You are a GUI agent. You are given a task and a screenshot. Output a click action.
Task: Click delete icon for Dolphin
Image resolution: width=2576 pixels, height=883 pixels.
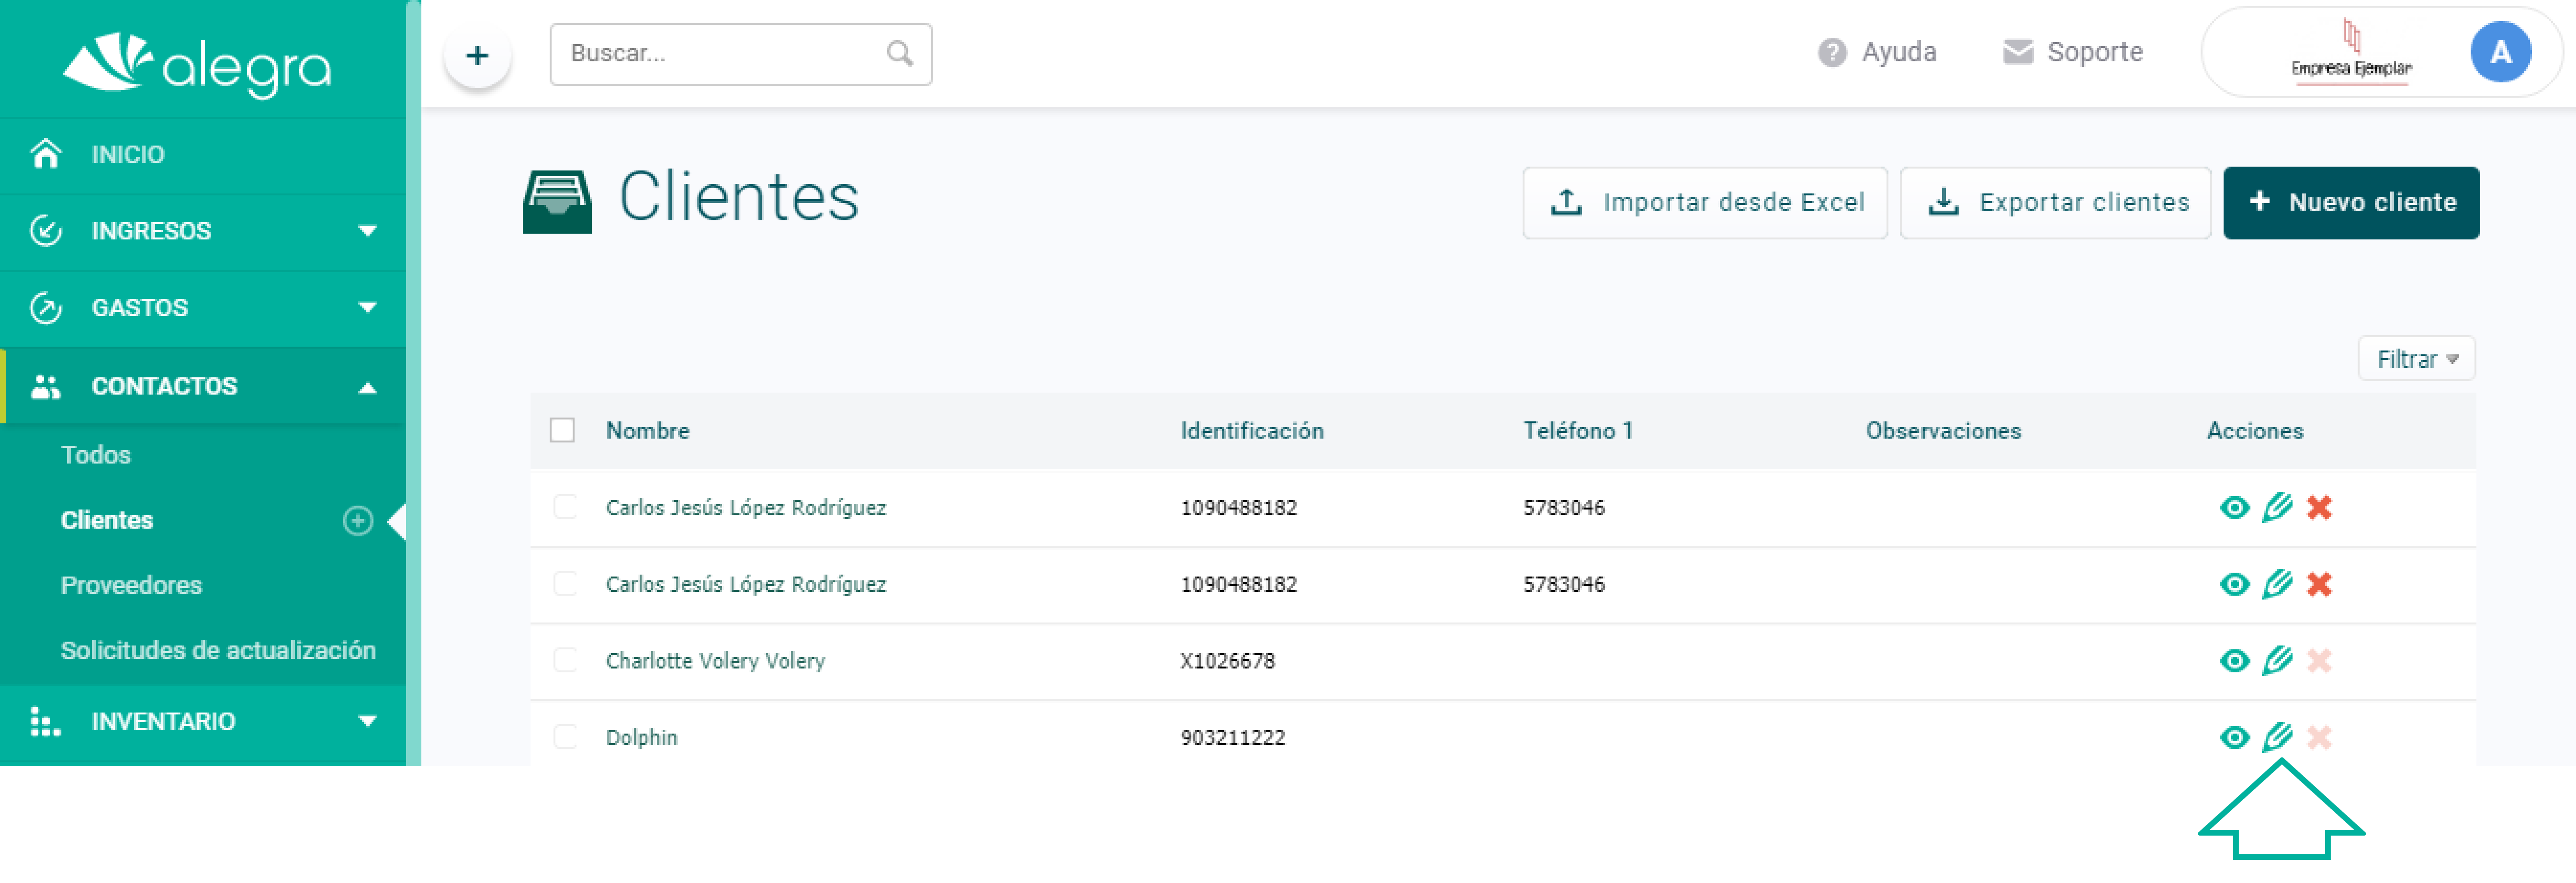(2319, 738)
